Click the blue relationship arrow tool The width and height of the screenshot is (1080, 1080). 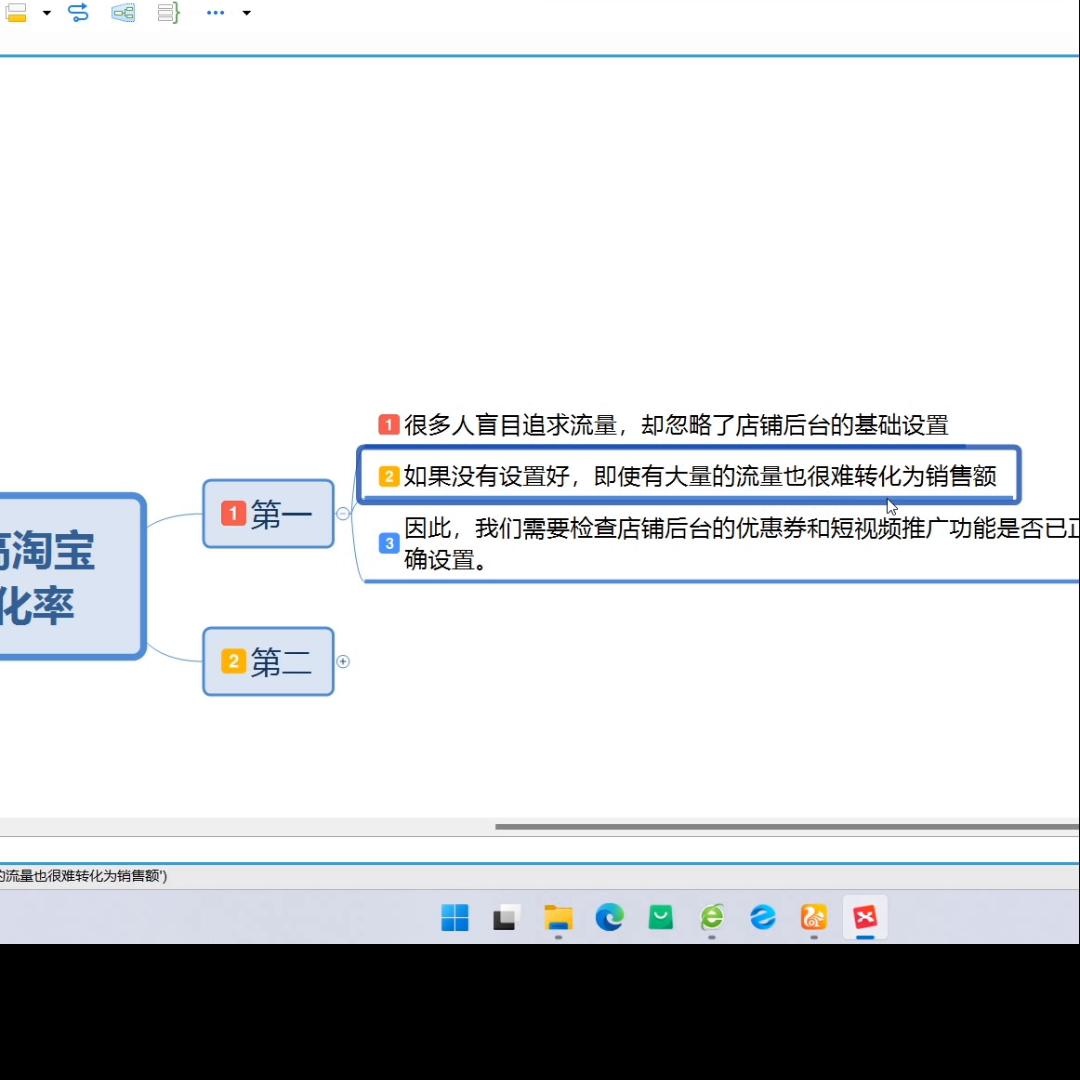[x=79, y=12]
